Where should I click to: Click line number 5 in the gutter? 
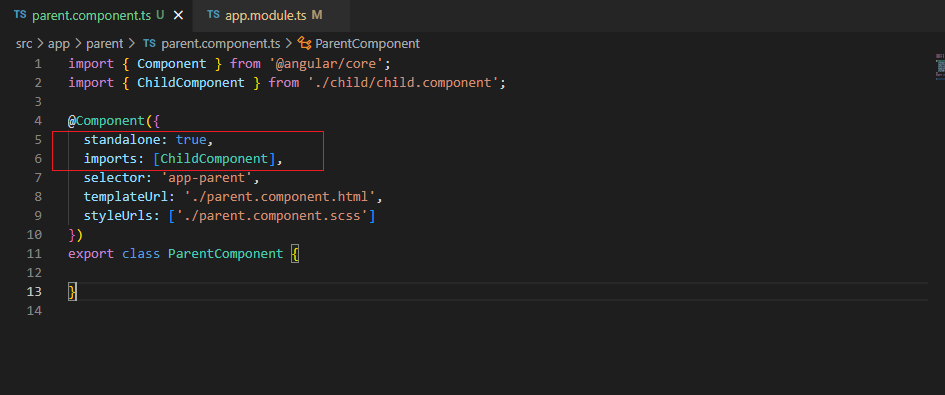pos(38,140)
